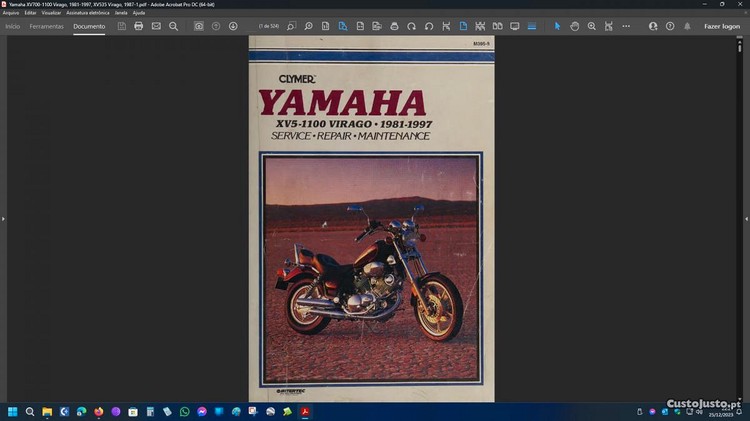This screenshot has width=750, height=421.
Task: Go to next page with down arrow
Action: [233, 26]
